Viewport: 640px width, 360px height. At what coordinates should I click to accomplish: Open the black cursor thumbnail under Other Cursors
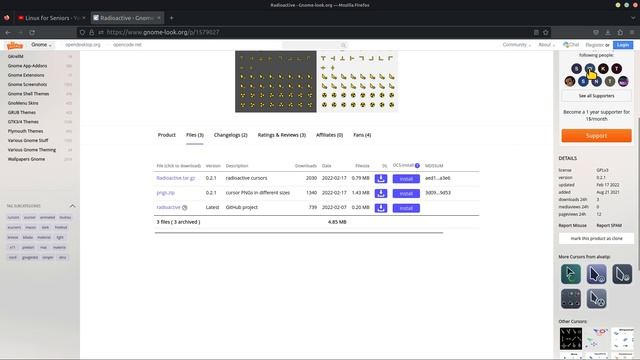(571, 338)
